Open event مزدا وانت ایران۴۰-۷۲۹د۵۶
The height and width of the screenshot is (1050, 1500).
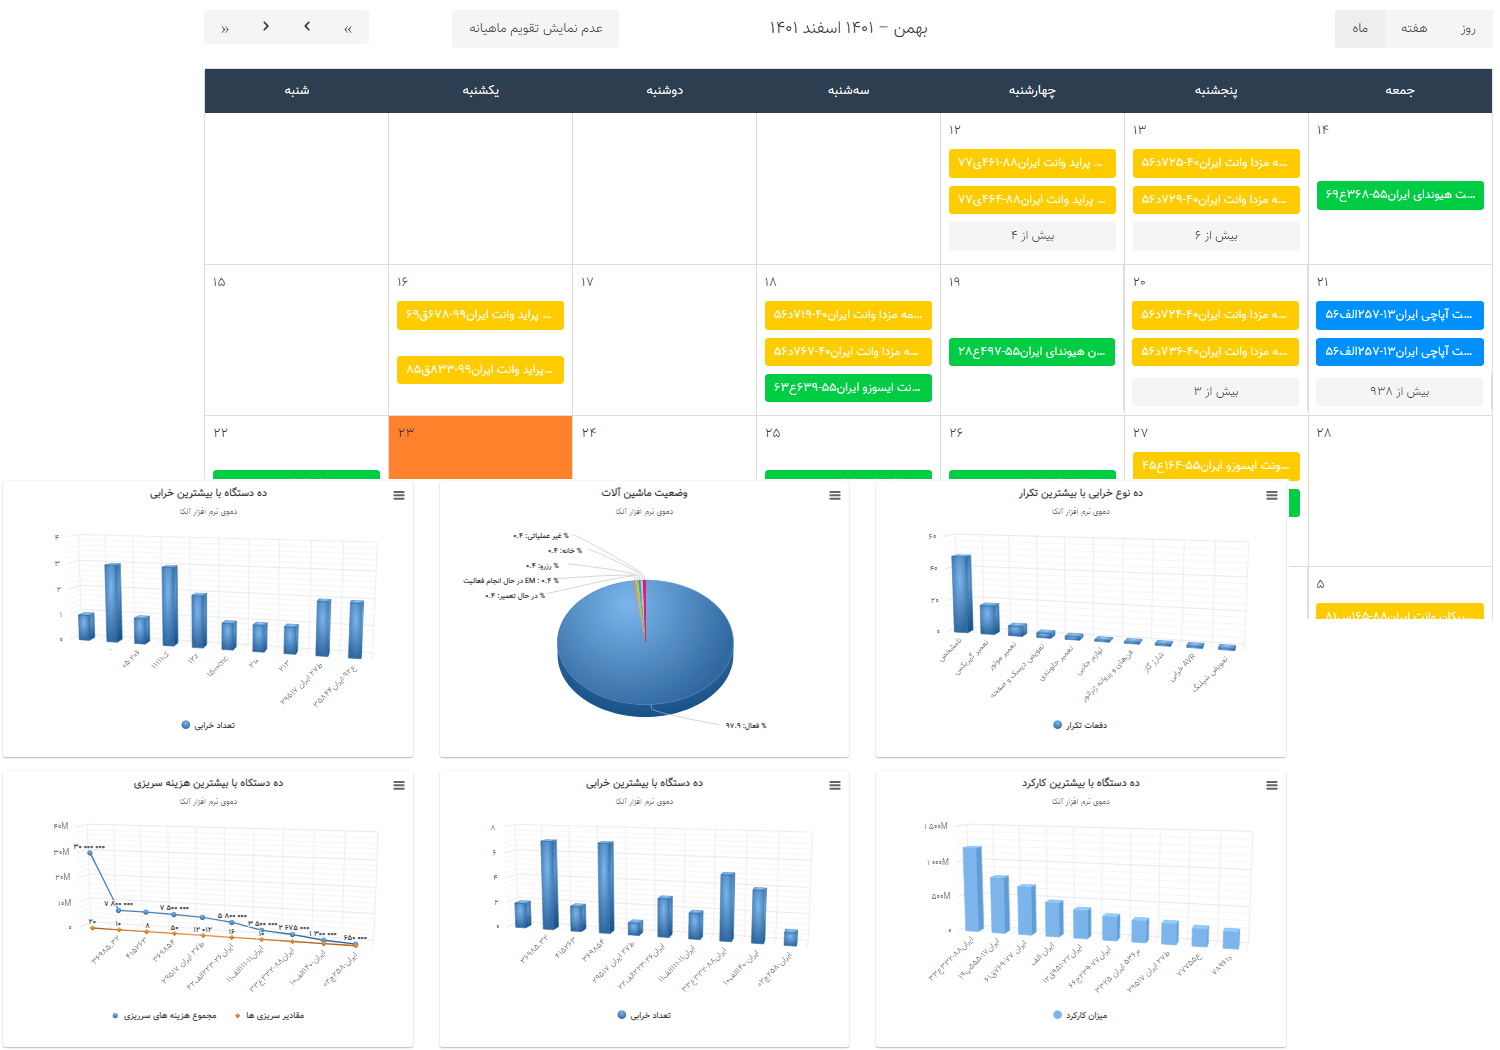pos(1216,200)
